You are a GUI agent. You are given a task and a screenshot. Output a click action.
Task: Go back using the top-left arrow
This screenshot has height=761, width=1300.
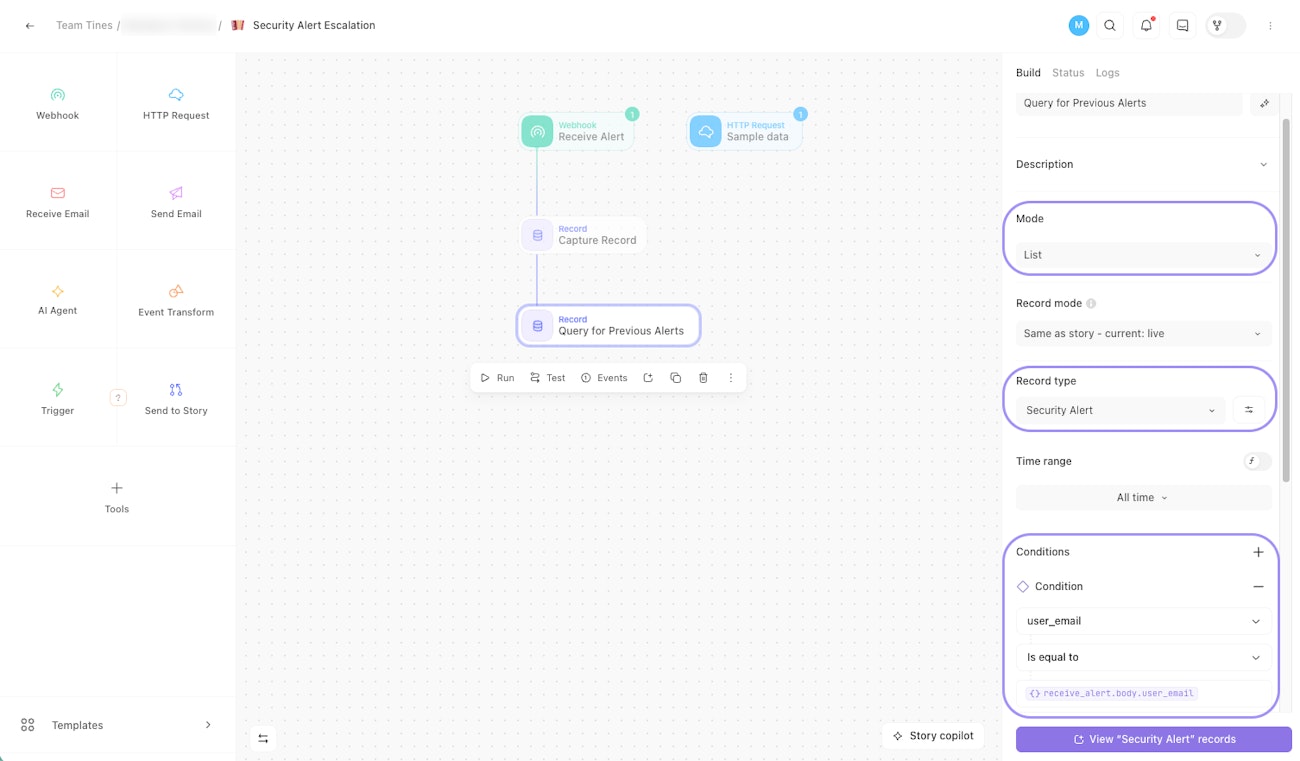click(x=30, y=26)
